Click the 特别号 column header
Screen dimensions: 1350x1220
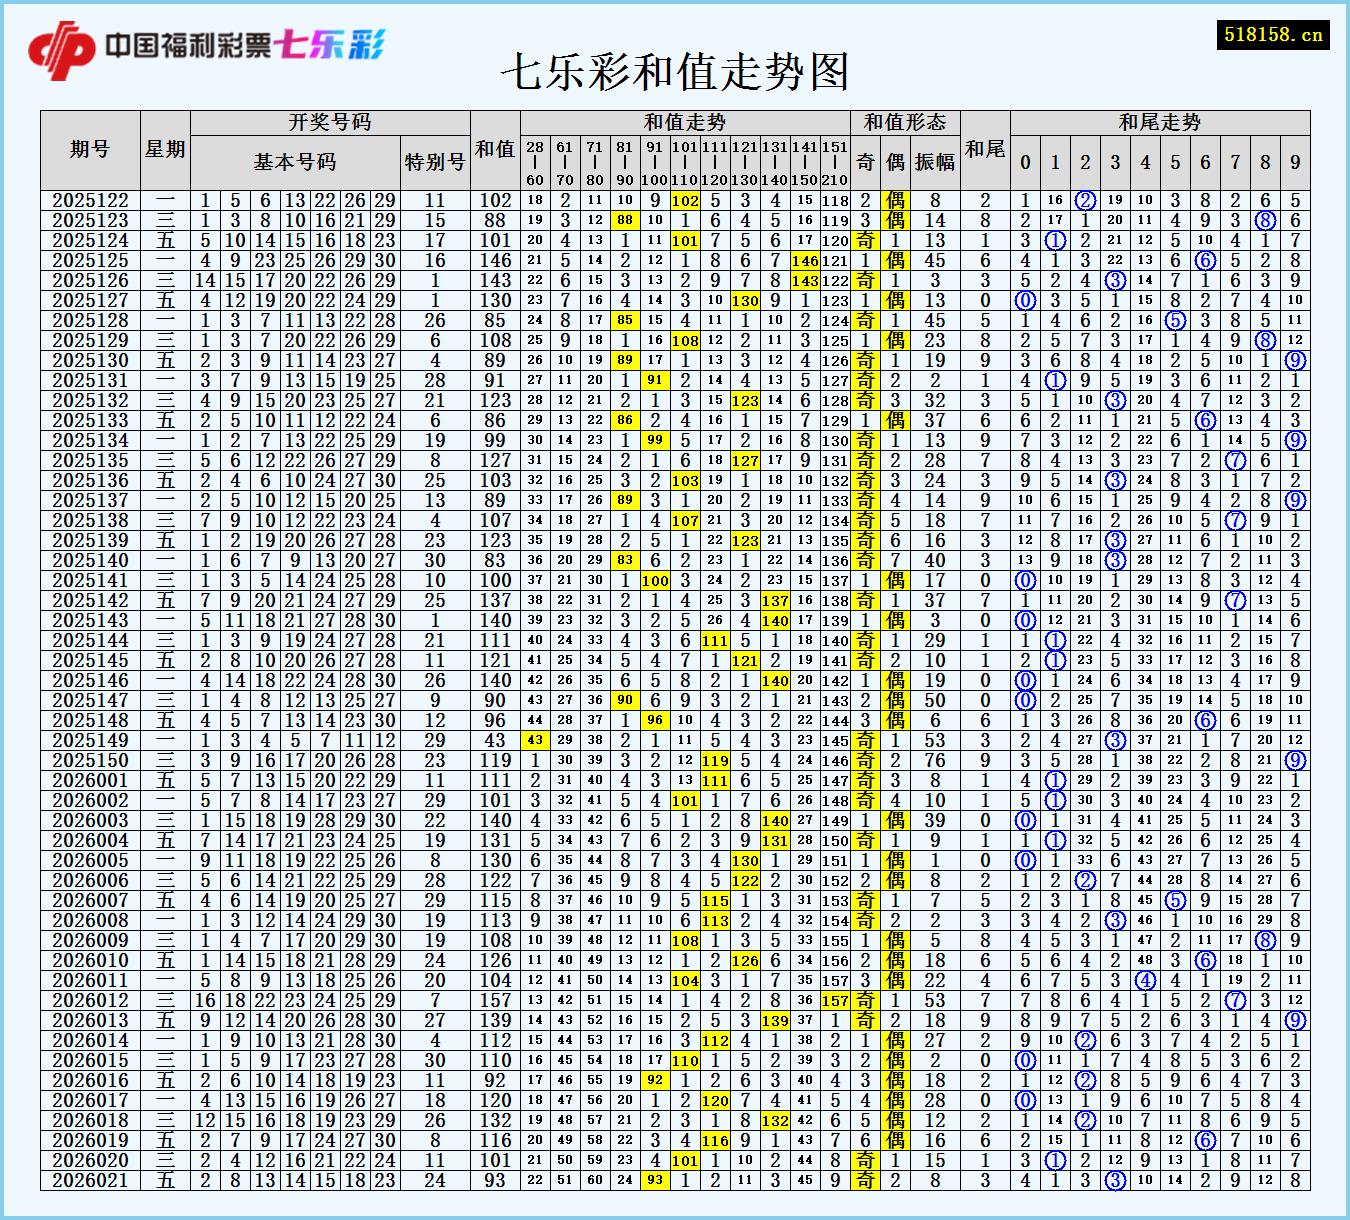coord(432,160)
